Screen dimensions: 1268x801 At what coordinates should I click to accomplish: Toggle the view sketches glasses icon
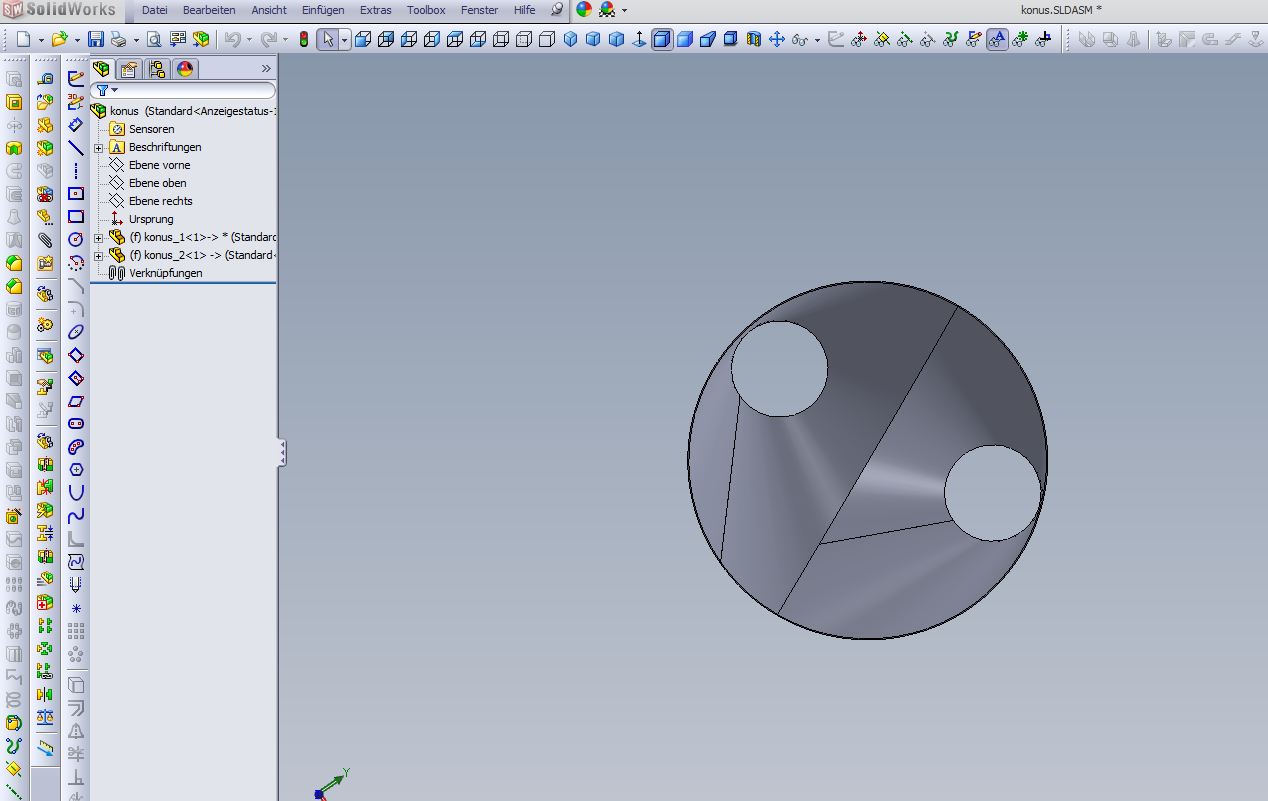click(974, 40)
